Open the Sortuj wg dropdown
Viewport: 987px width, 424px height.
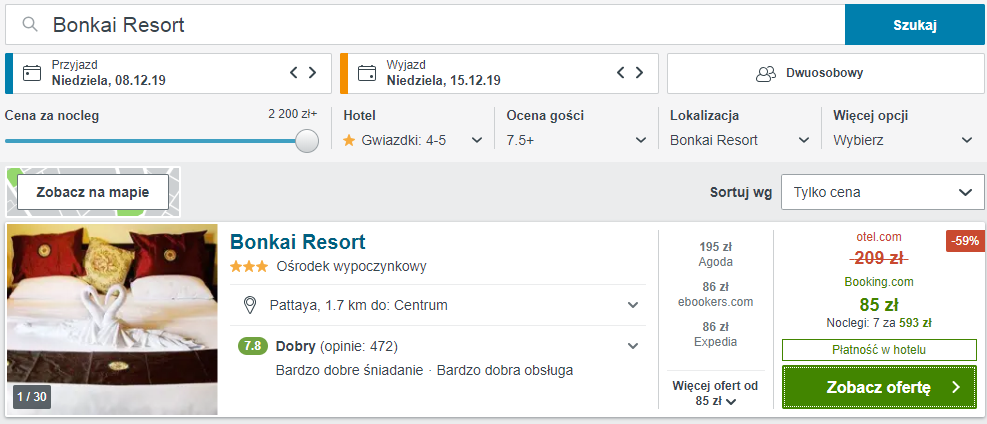click(883, 192)
